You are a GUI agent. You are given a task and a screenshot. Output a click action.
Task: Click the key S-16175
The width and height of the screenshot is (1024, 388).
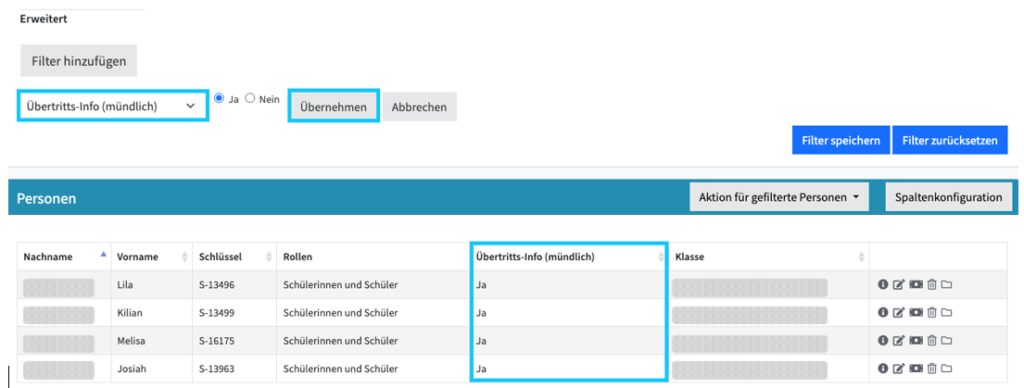click(216, 341)
